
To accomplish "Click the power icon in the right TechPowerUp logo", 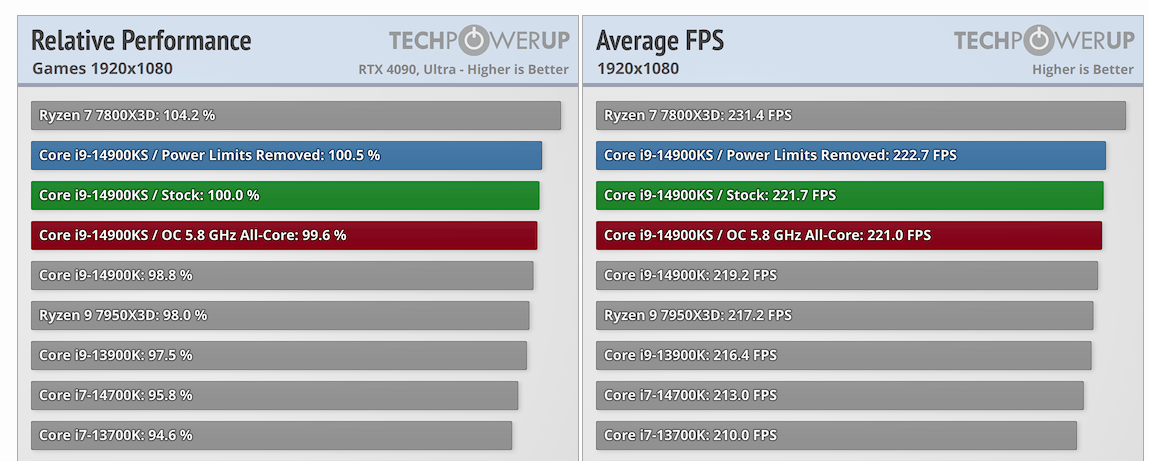I will 1039,40.
